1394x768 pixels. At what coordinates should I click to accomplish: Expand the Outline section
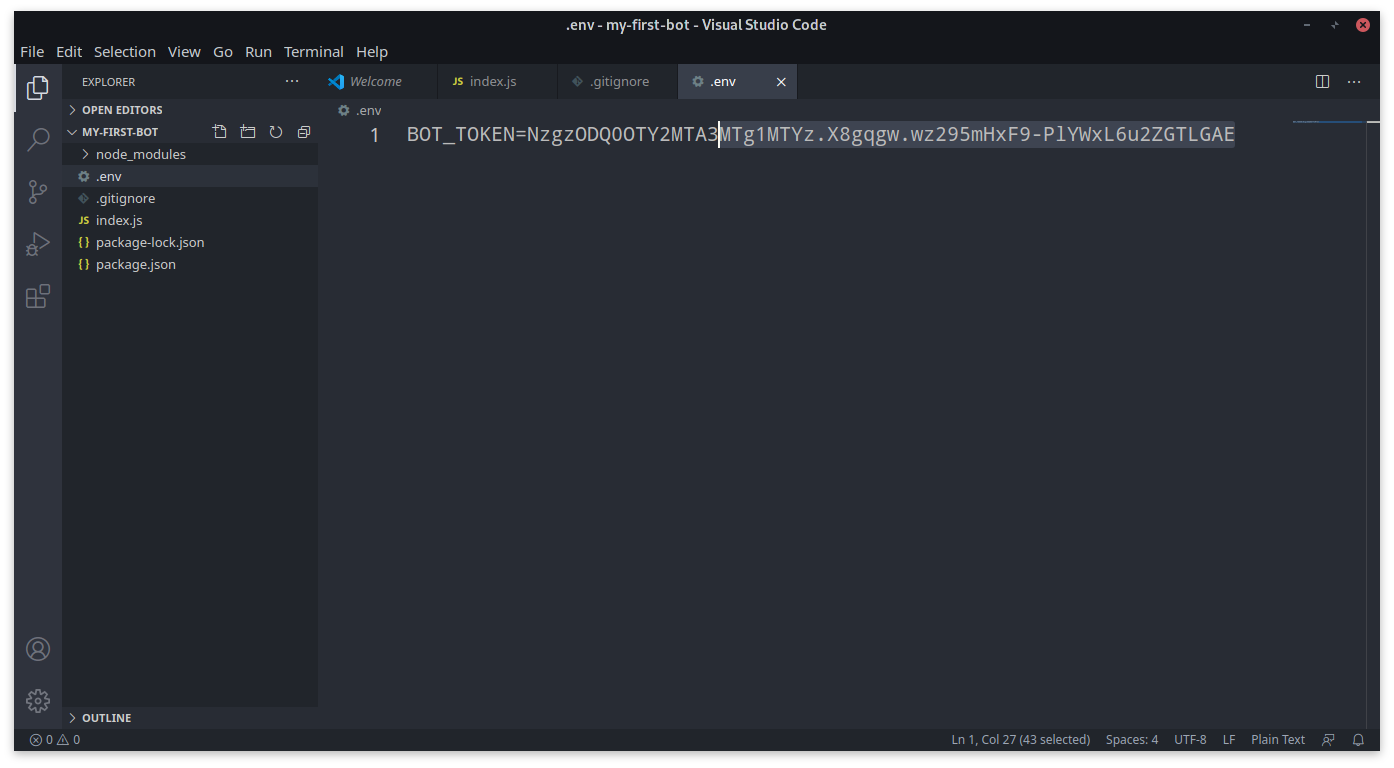click(190, 718)
